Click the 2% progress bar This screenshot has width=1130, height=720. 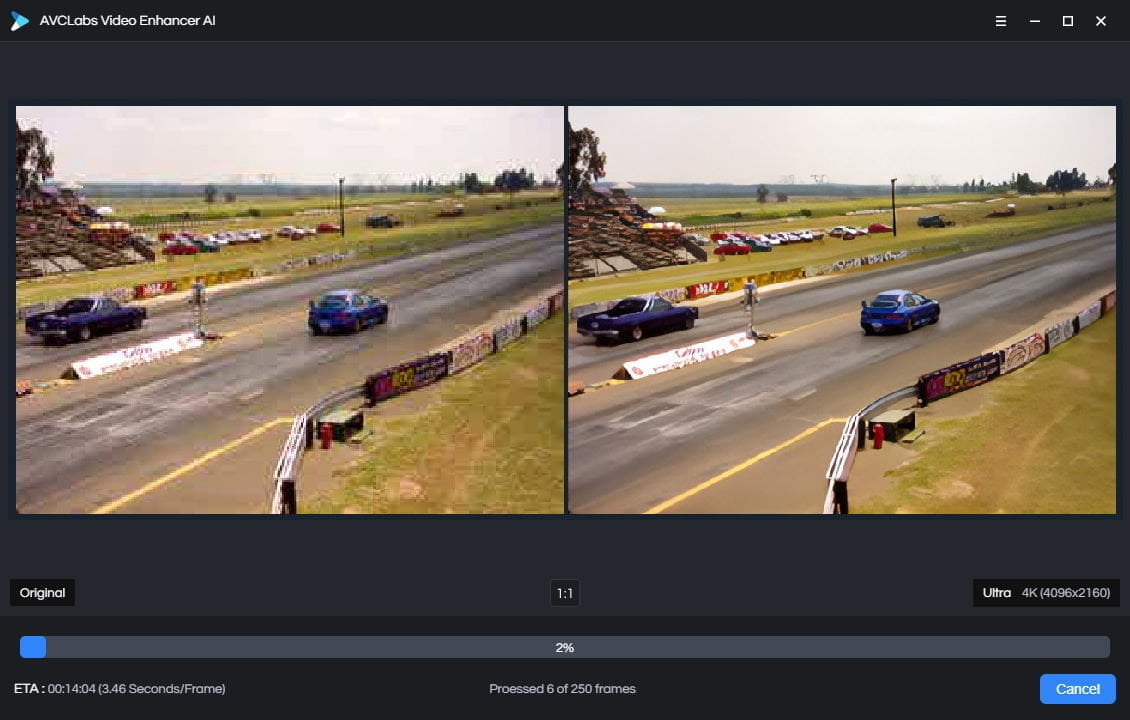[x=564, y=647]
